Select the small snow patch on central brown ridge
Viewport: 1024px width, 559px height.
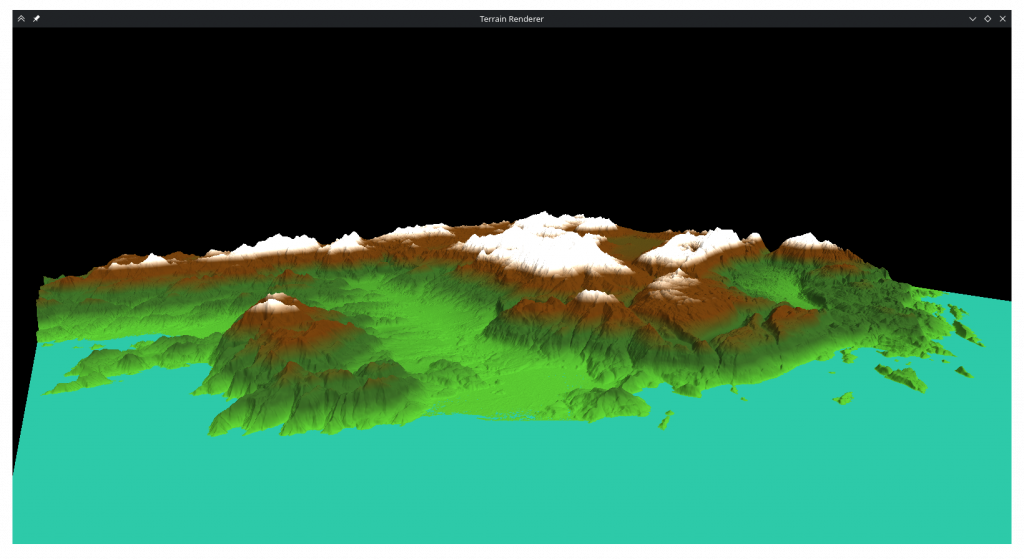coord(596,296)
